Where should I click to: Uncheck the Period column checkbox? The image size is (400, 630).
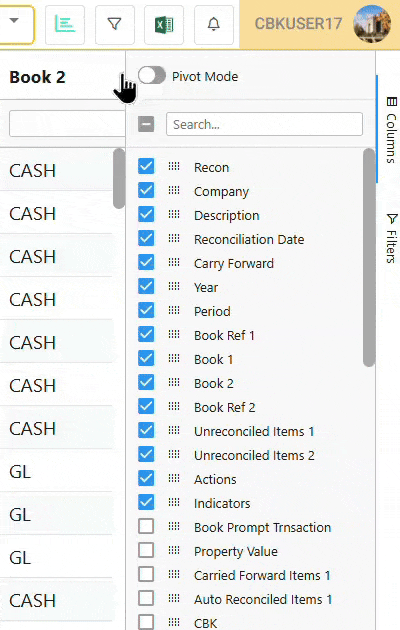click(146, 310)
